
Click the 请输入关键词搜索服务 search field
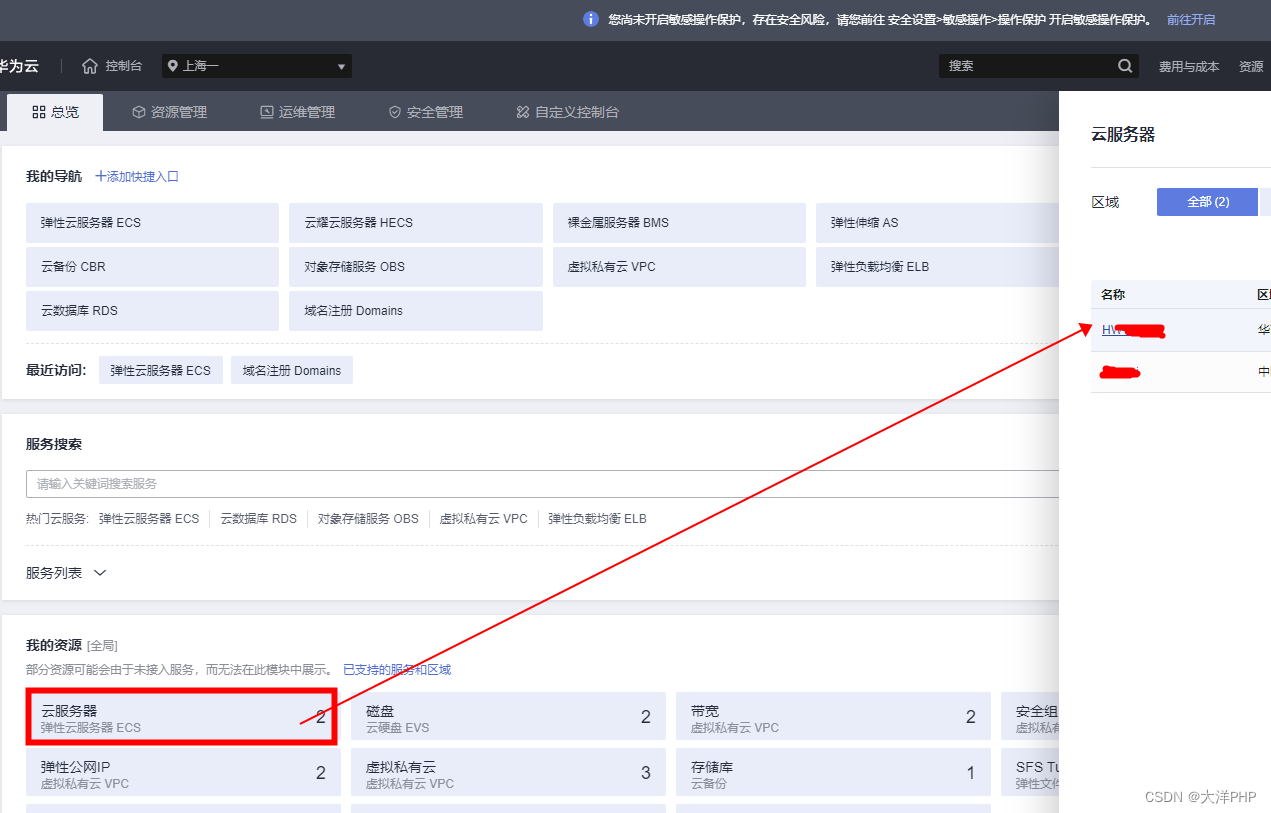coord(542,484)
